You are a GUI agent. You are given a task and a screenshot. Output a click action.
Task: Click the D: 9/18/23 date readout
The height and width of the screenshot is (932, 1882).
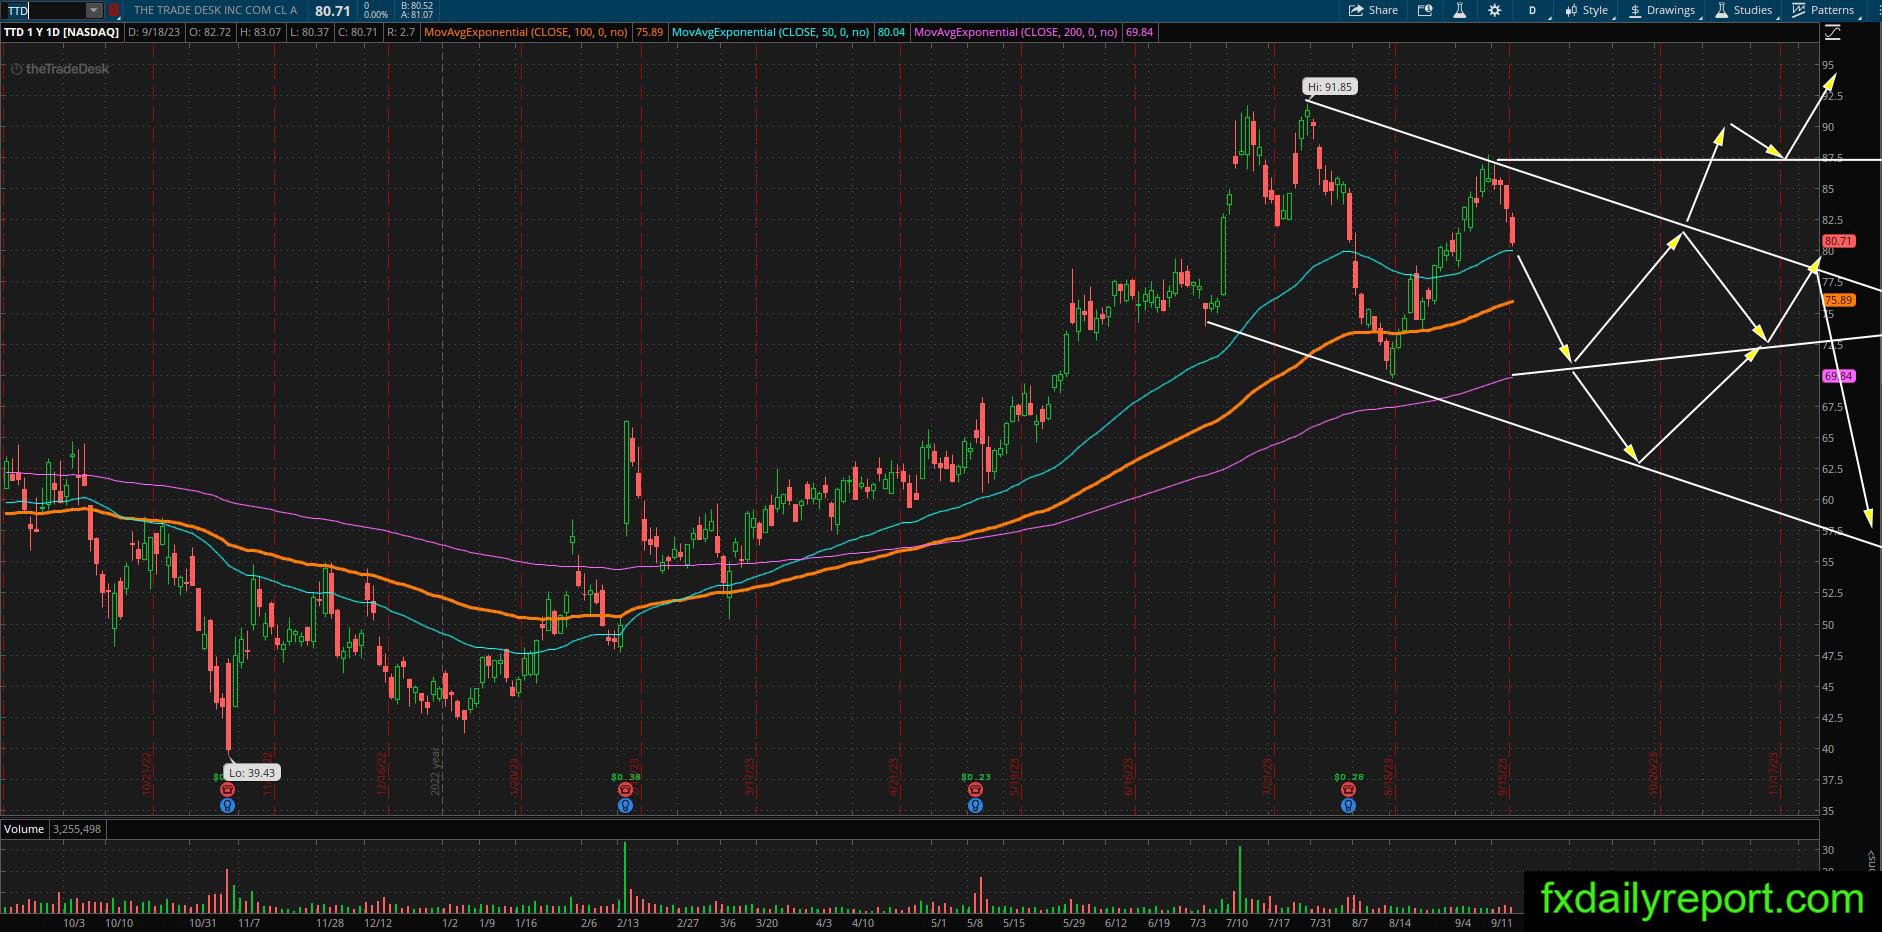pyautogui.click(x=156, y=32)
